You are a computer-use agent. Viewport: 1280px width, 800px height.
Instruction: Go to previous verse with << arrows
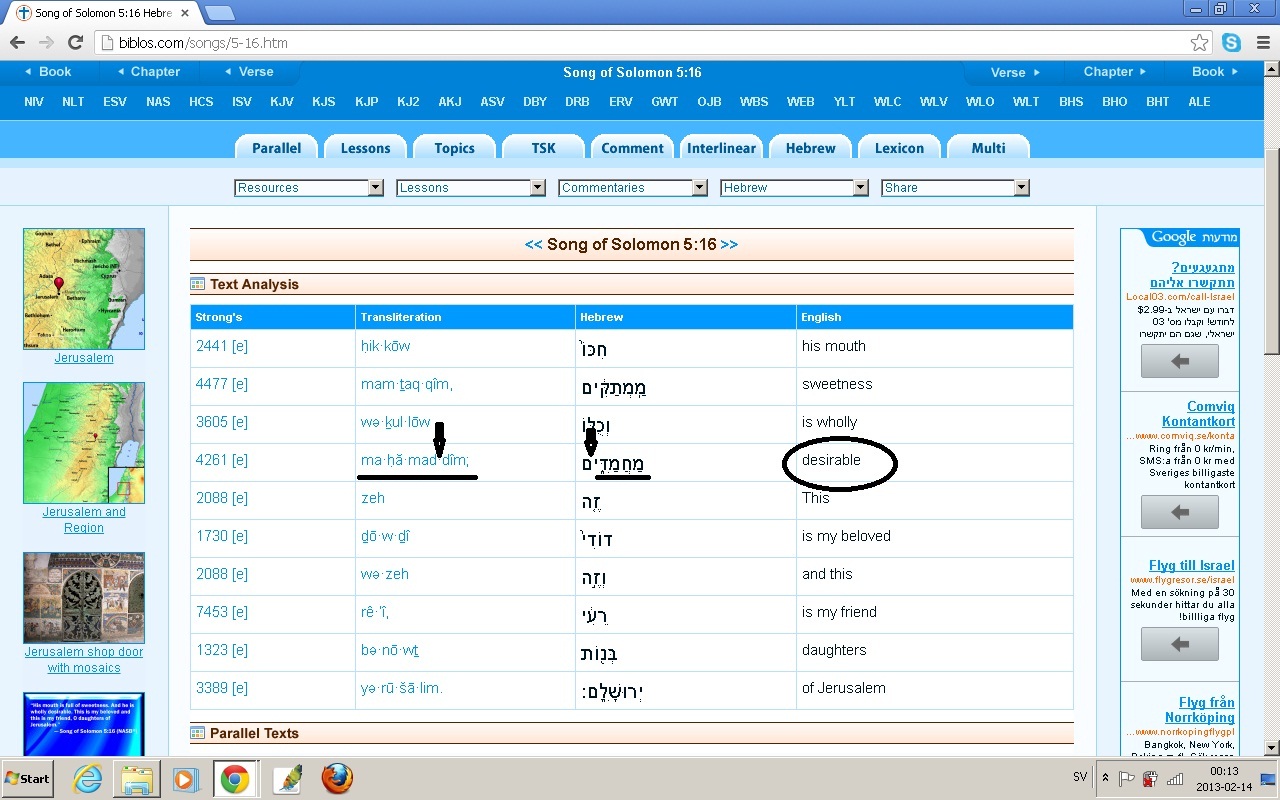[x=534, y=244]
